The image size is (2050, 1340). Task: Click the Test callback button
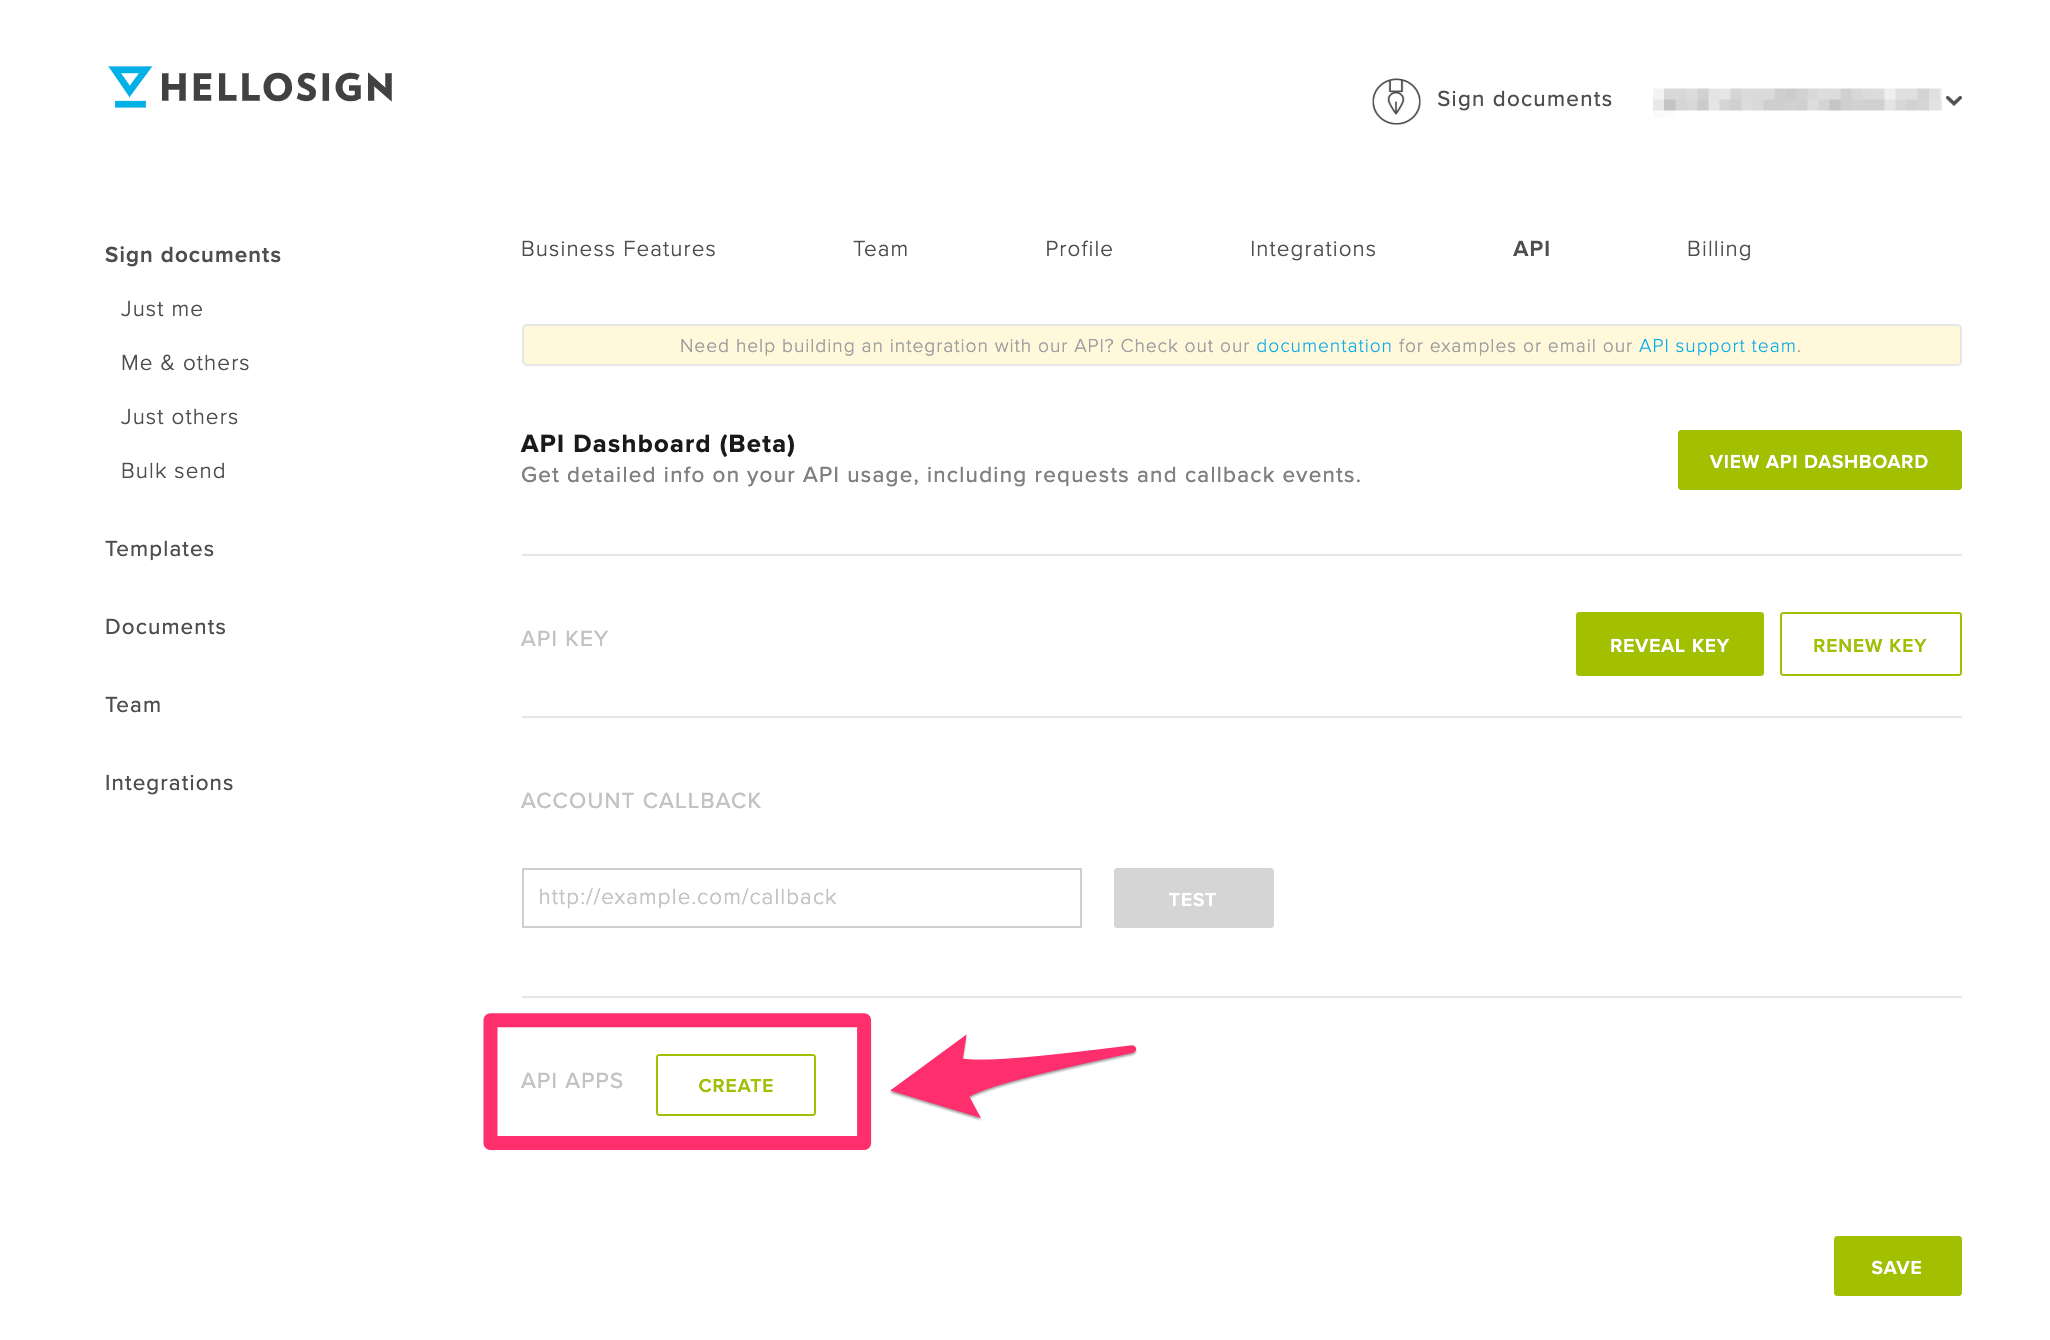pyautogui.click(x=1193, y=898)
